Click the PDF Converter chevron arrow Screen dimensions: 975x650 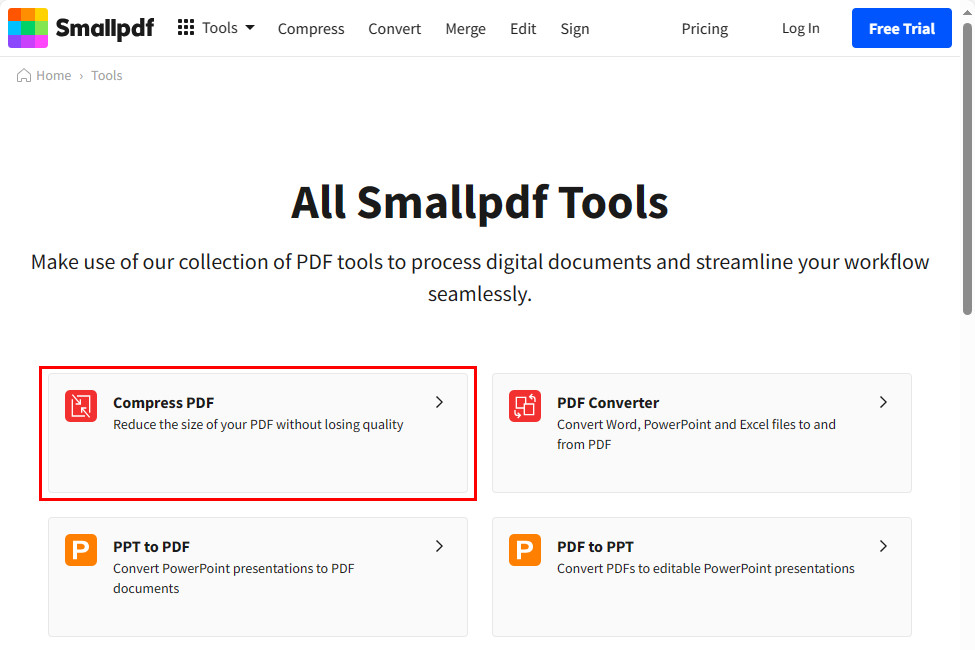pos(883,402)
